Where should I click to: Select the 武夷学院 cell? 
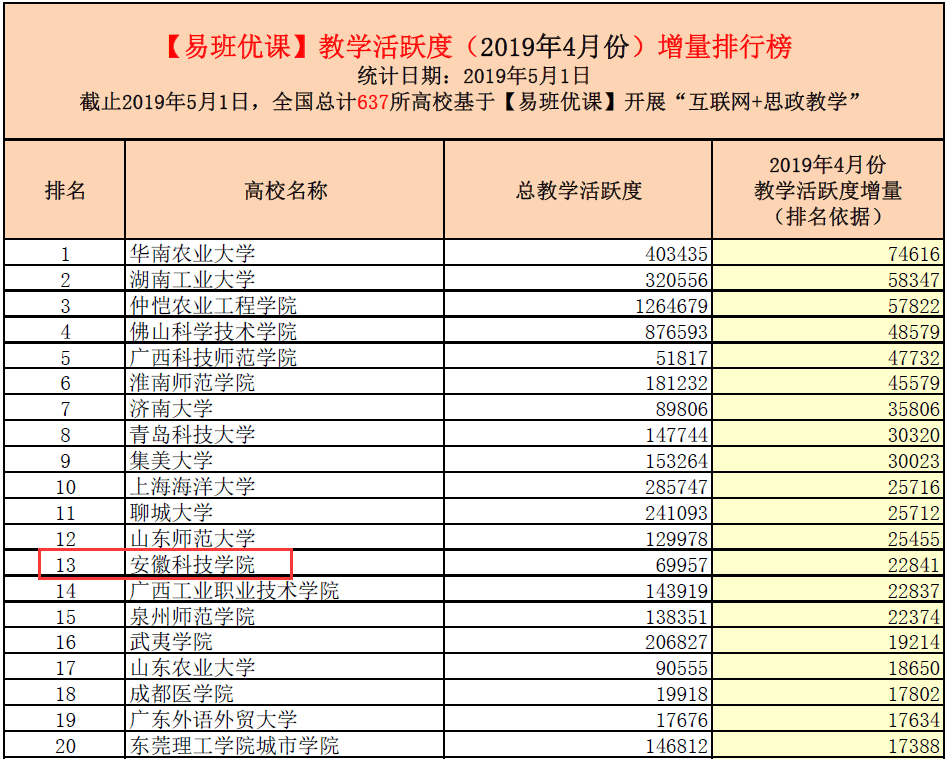pyautogui.click(x=171, y=642)
